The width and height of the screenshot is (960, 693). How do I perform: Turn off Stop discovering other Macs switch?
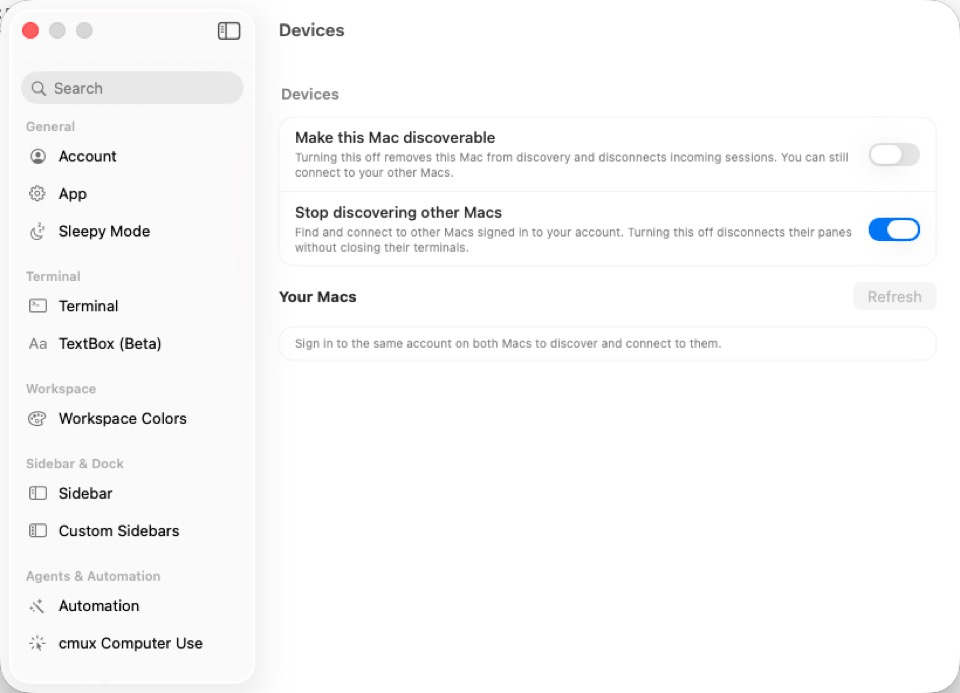pos(894,230)
